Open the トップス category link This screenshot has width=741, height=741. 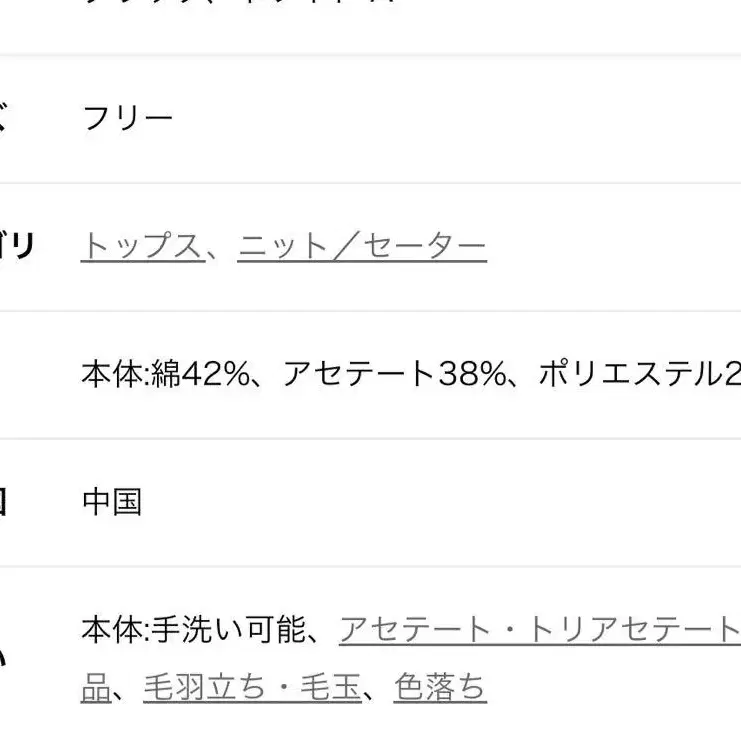(141, 246)
